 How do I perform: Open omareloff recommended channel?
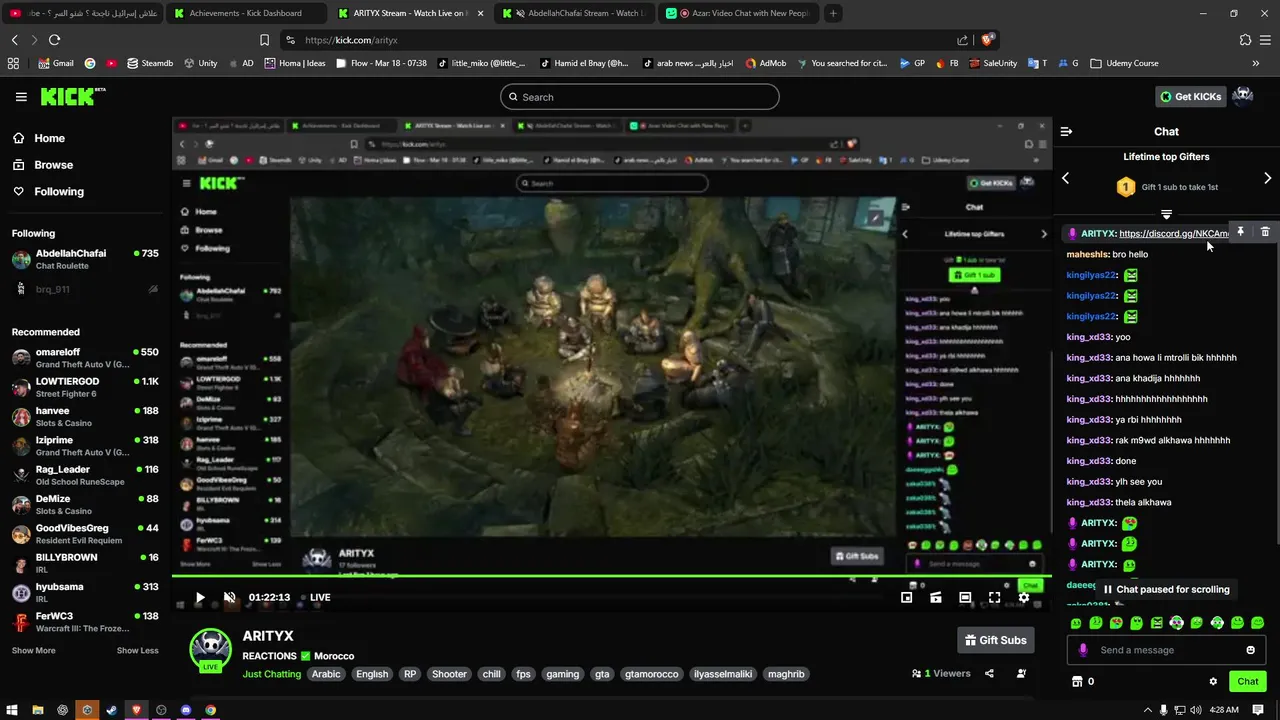[x=85, y=358]
